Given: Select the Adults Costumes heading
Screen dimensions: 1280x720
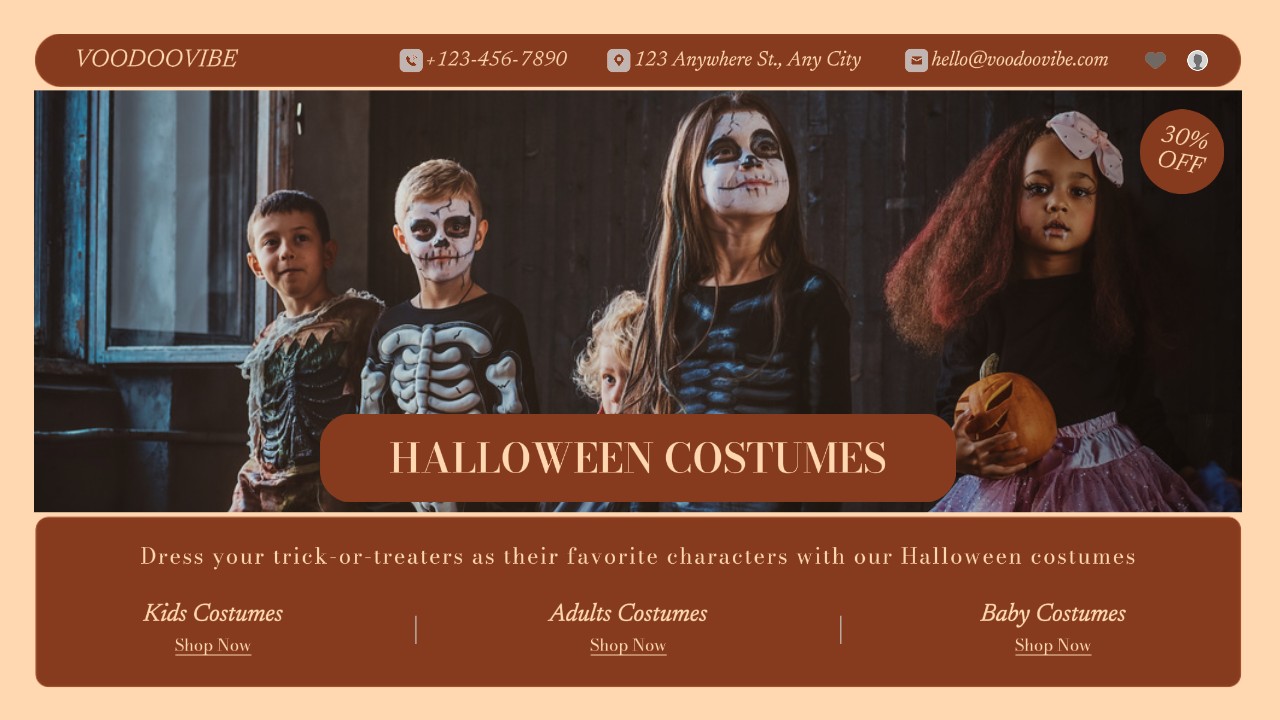Looking at the screenshot, I should [x=628, y=613].
